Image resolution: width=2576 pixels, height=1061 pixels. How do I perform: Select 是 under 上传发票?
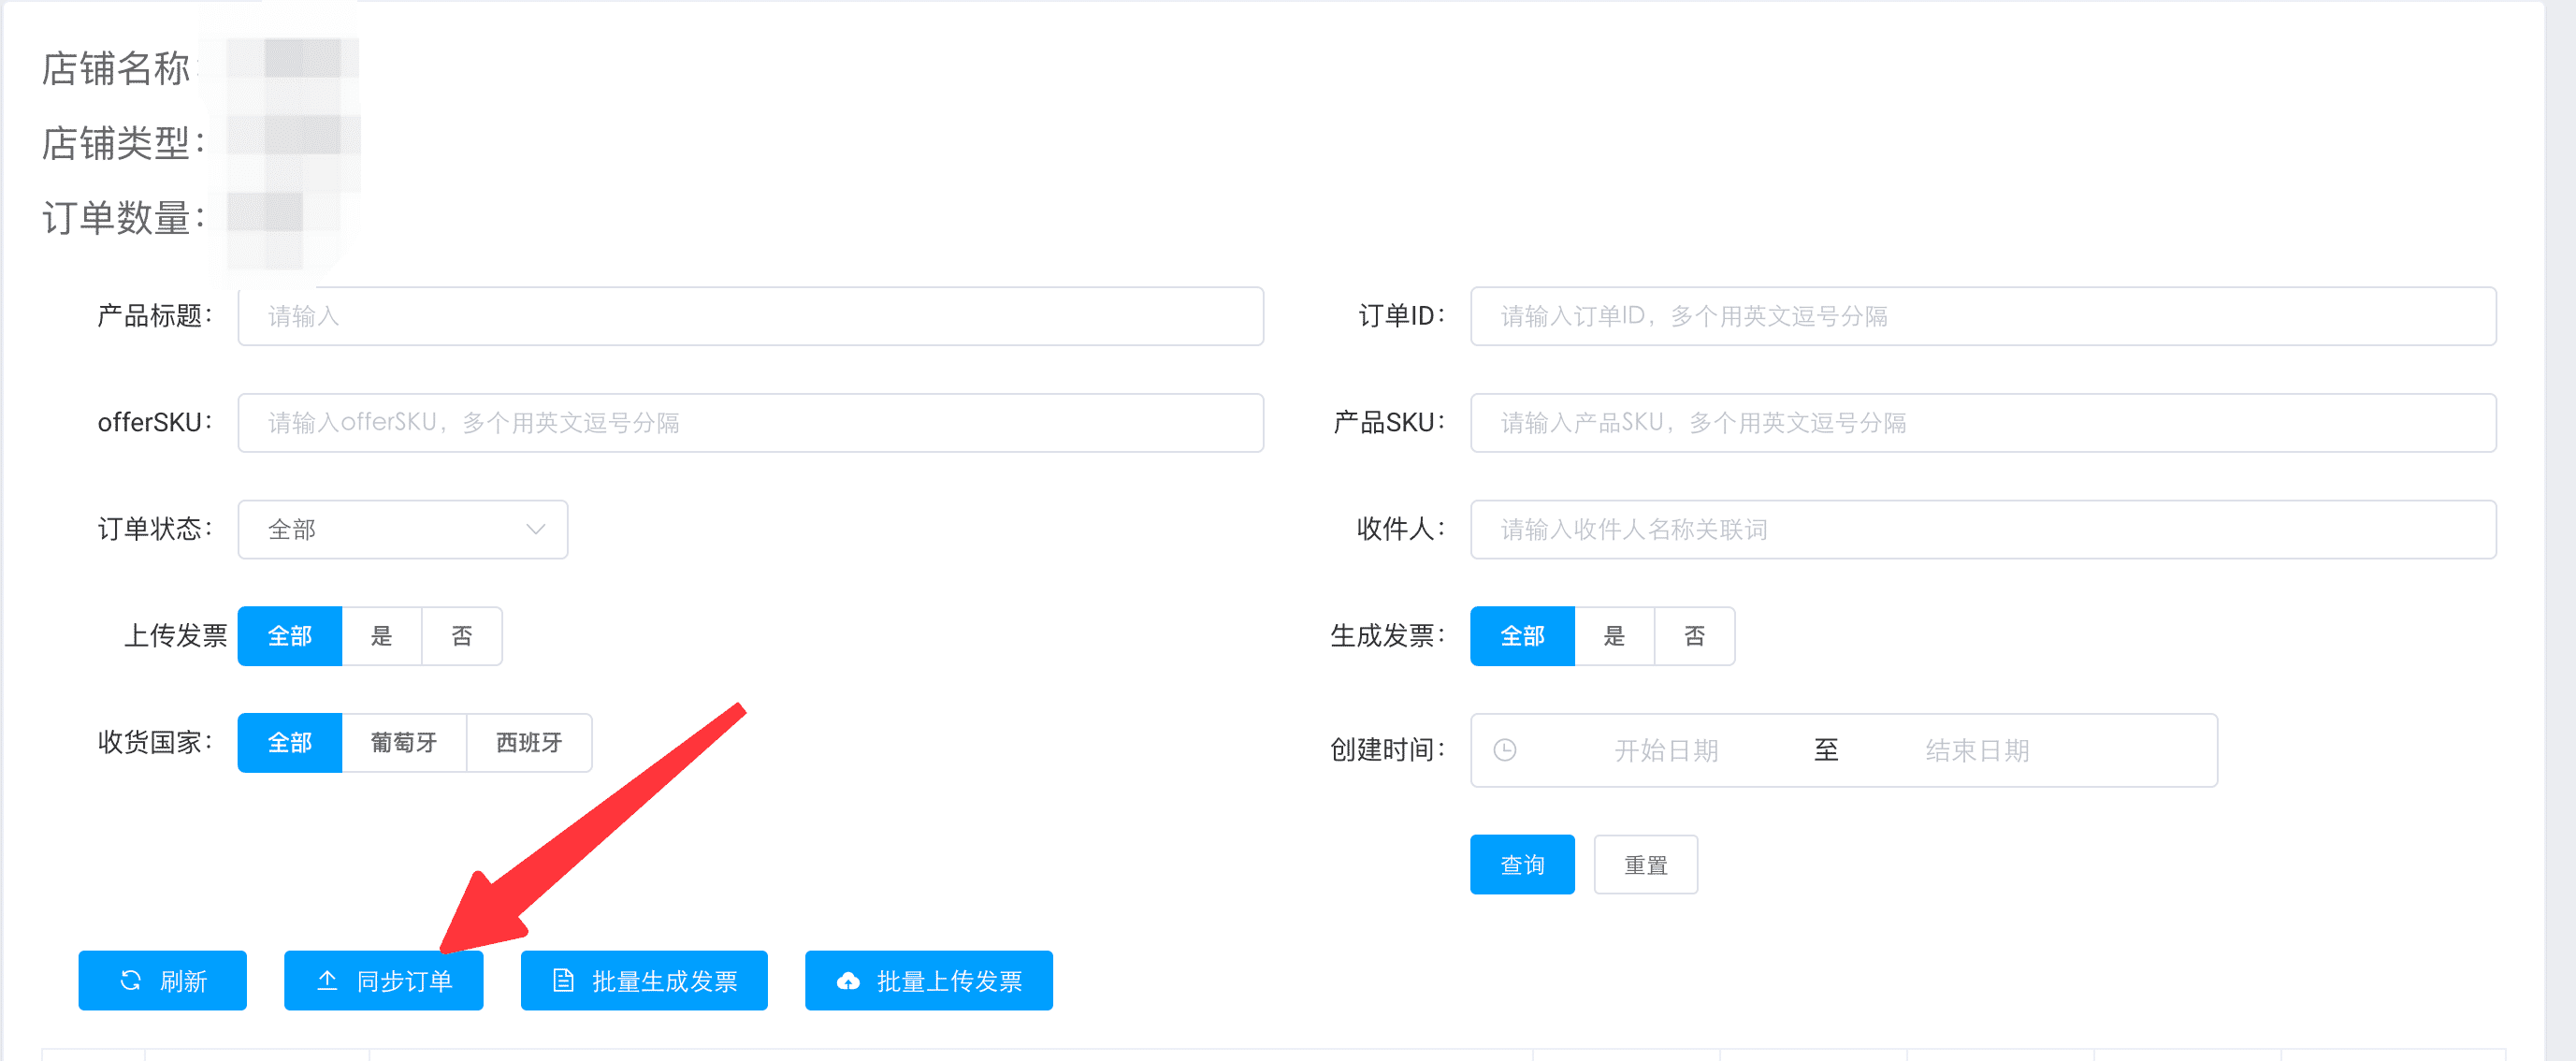pyautogui.click(x=382, y=636)
